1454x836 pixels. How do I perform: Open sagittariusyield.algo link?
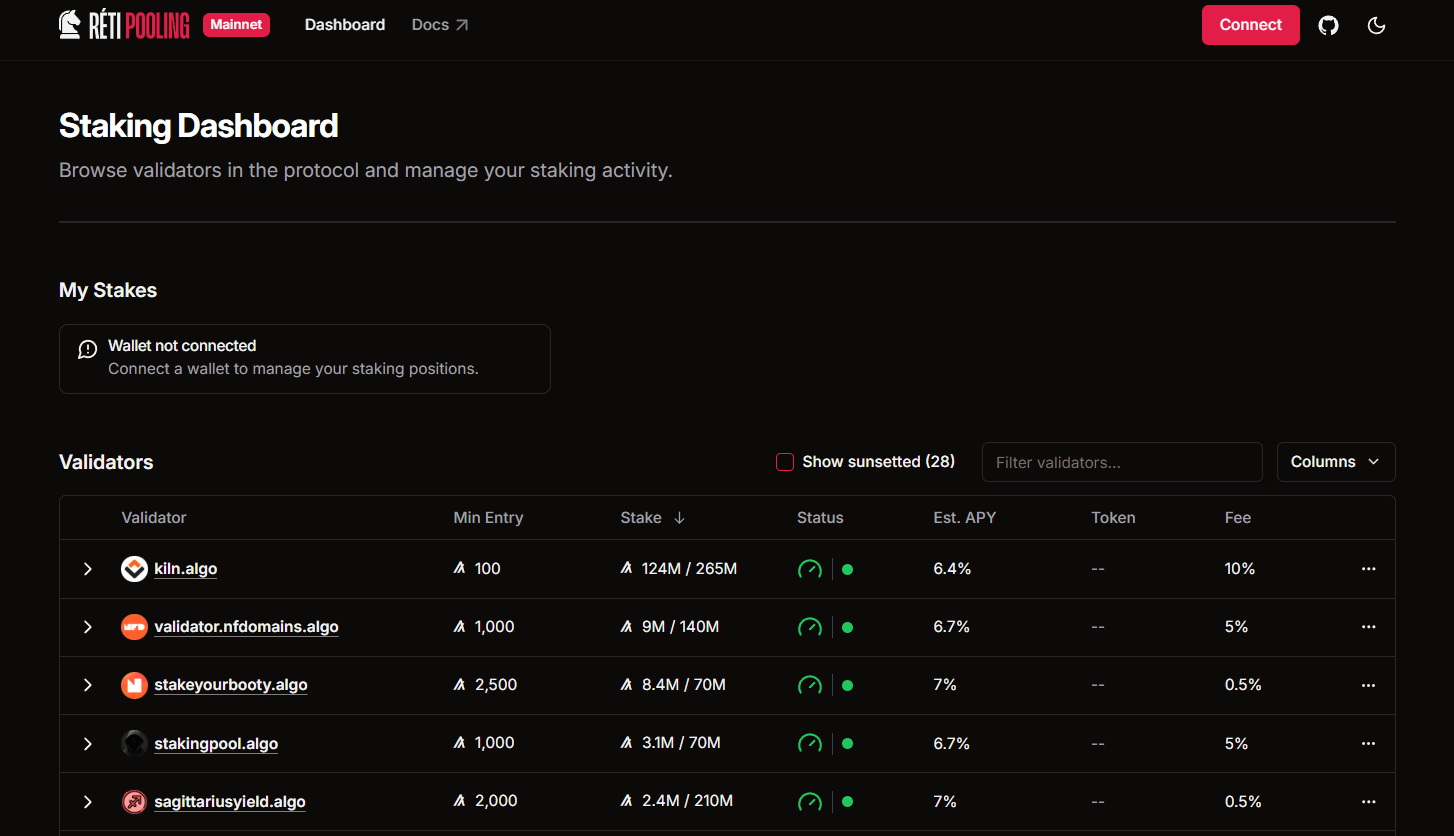[230, 801]
